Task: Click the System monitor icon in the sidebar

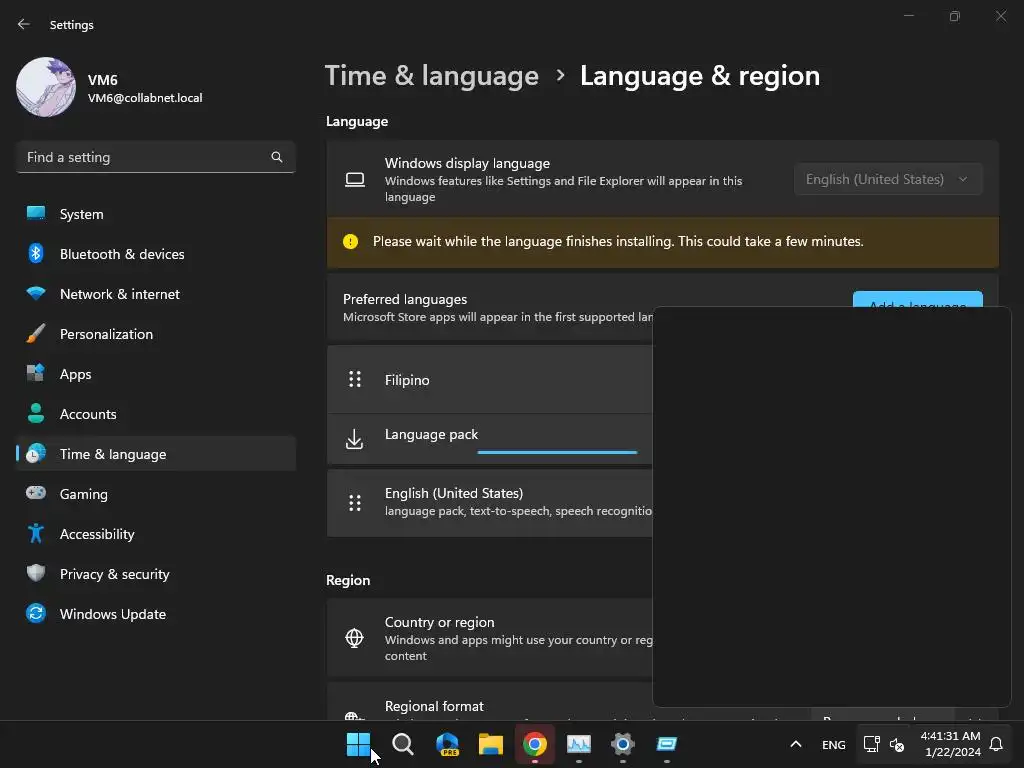Action: [x=36, y=213]
